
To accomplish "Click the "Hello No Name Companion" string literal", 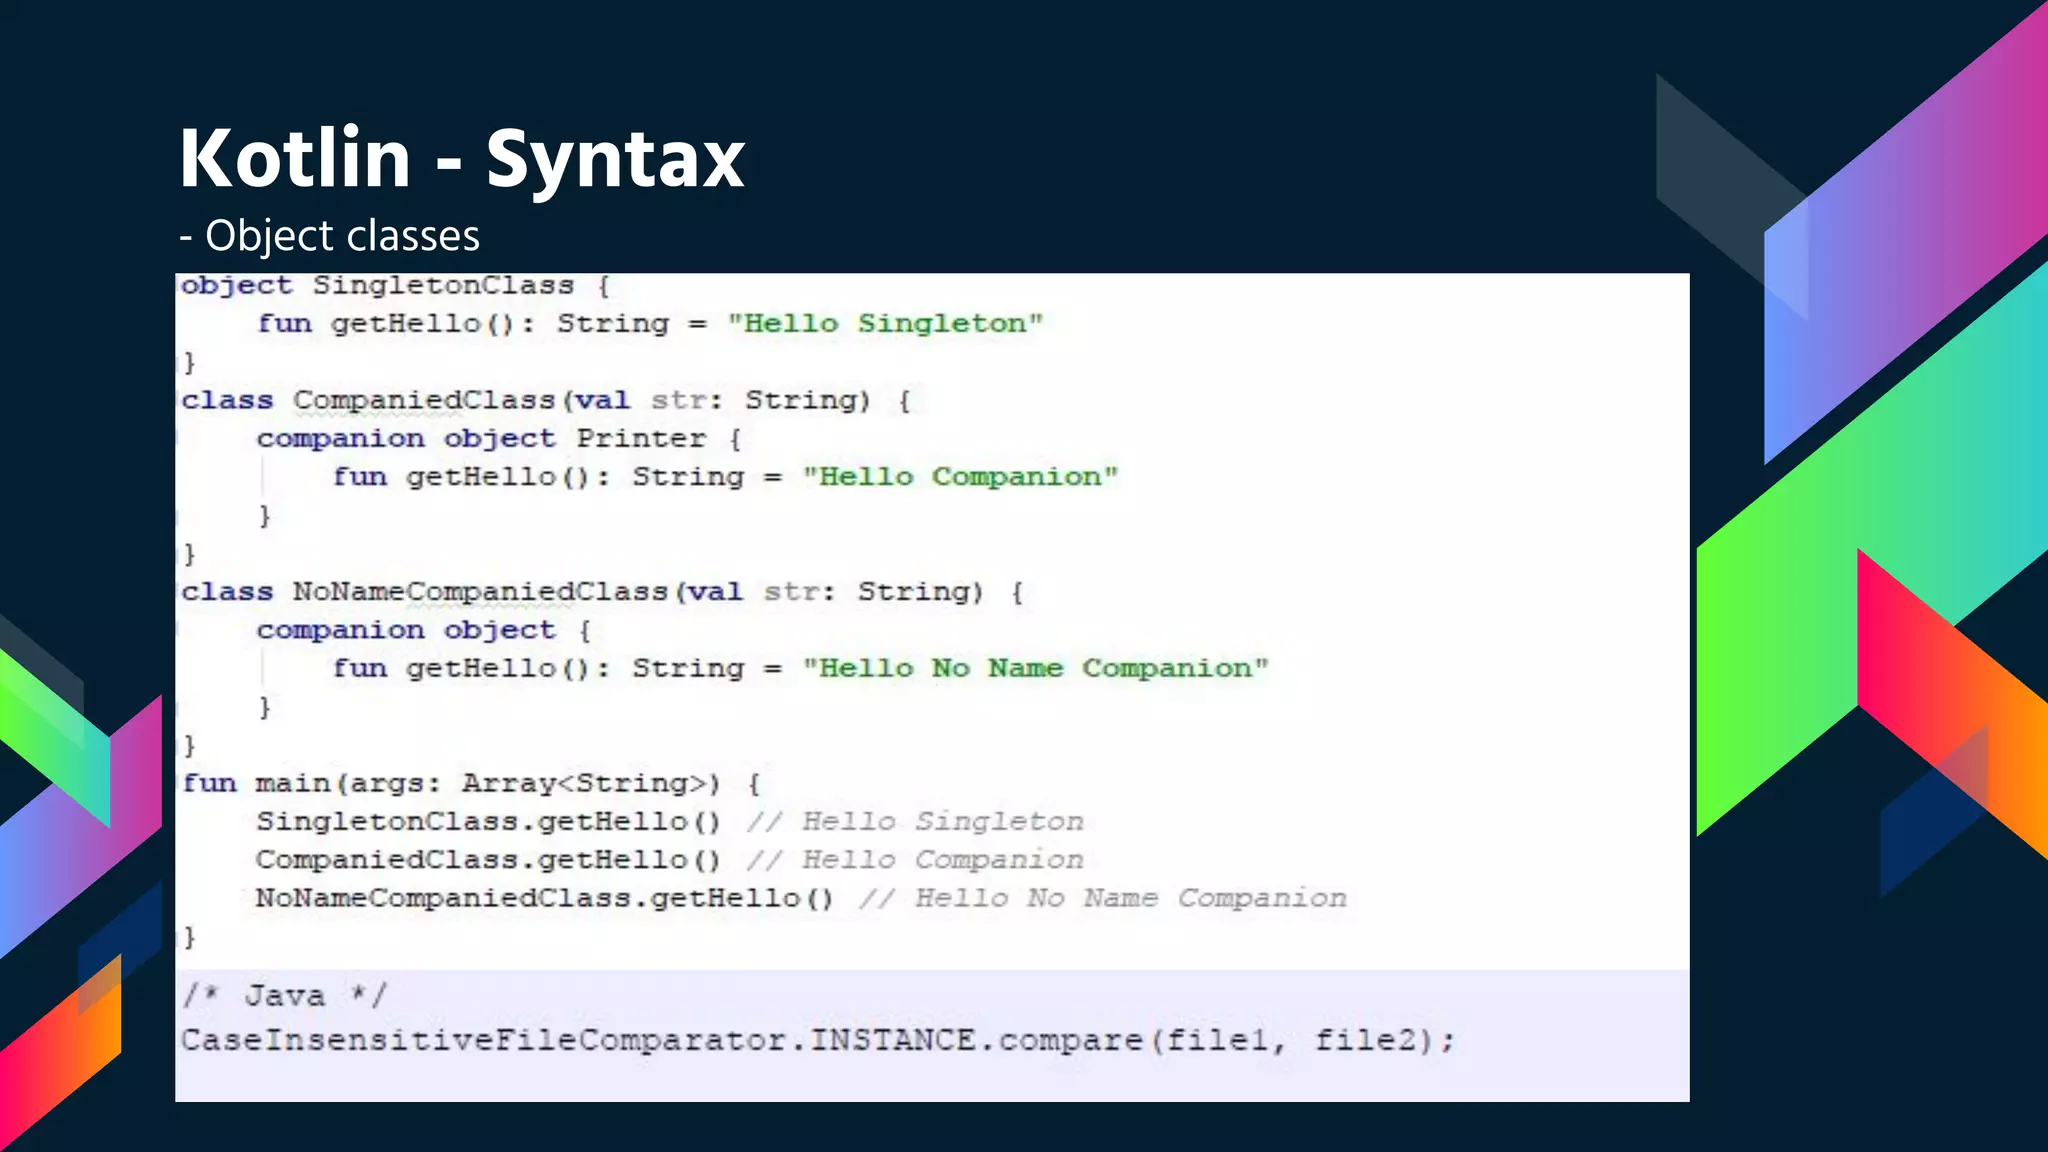I will click(1035, 669).
